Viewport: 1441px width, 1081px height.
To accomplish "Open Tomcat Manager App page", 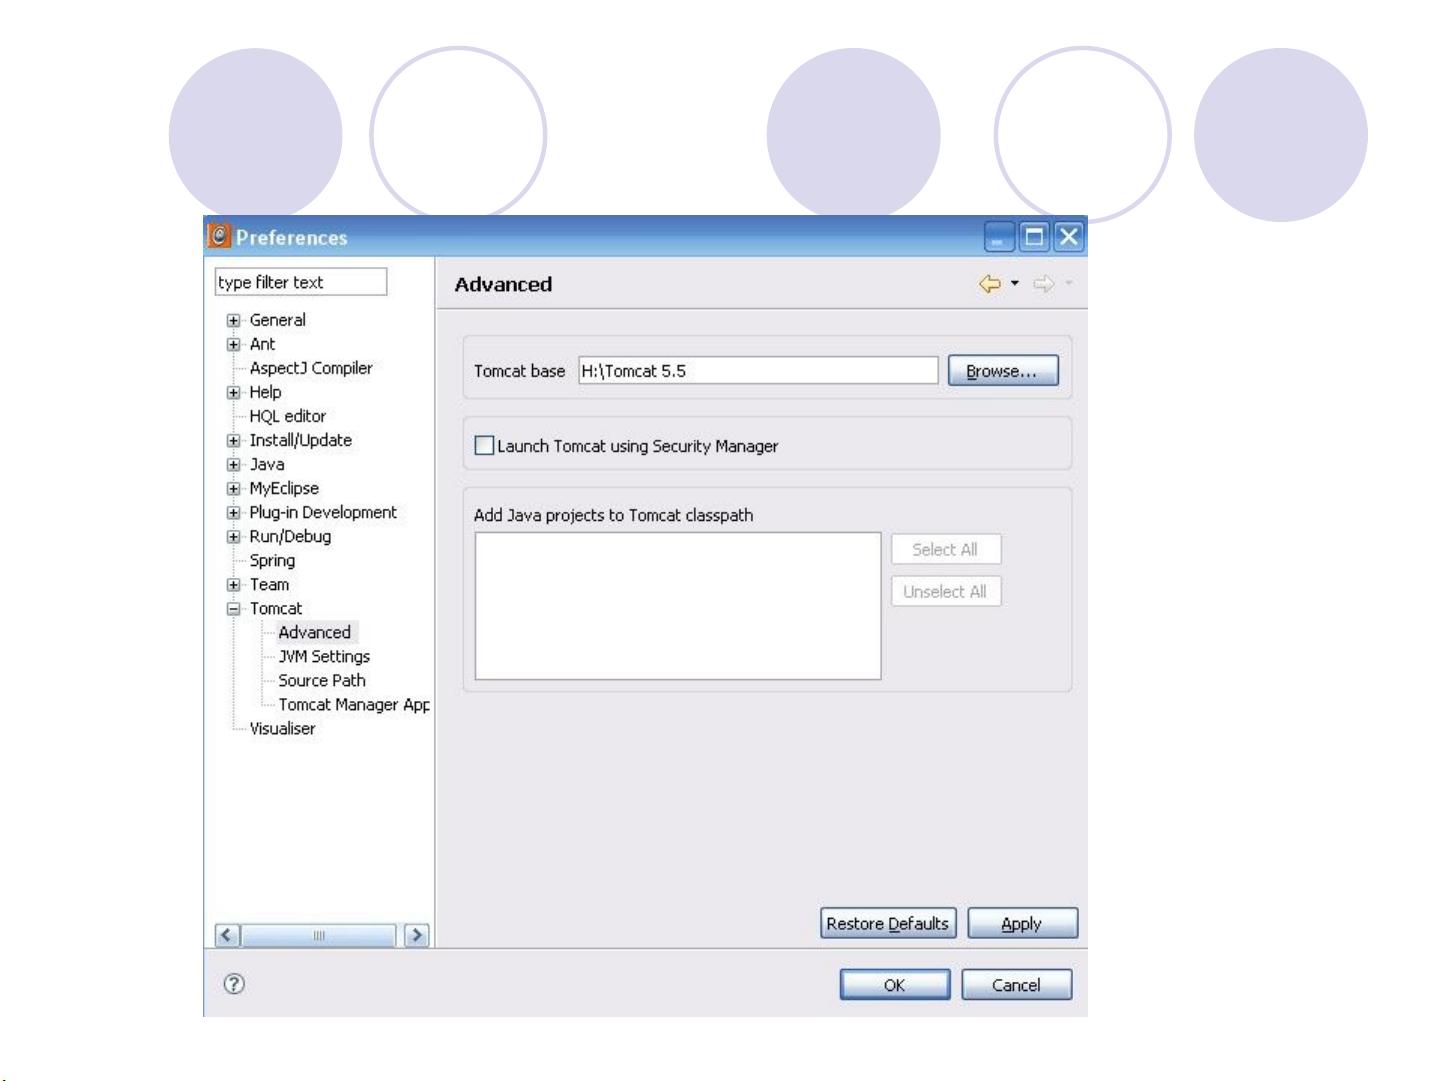I will click(354, 704).
